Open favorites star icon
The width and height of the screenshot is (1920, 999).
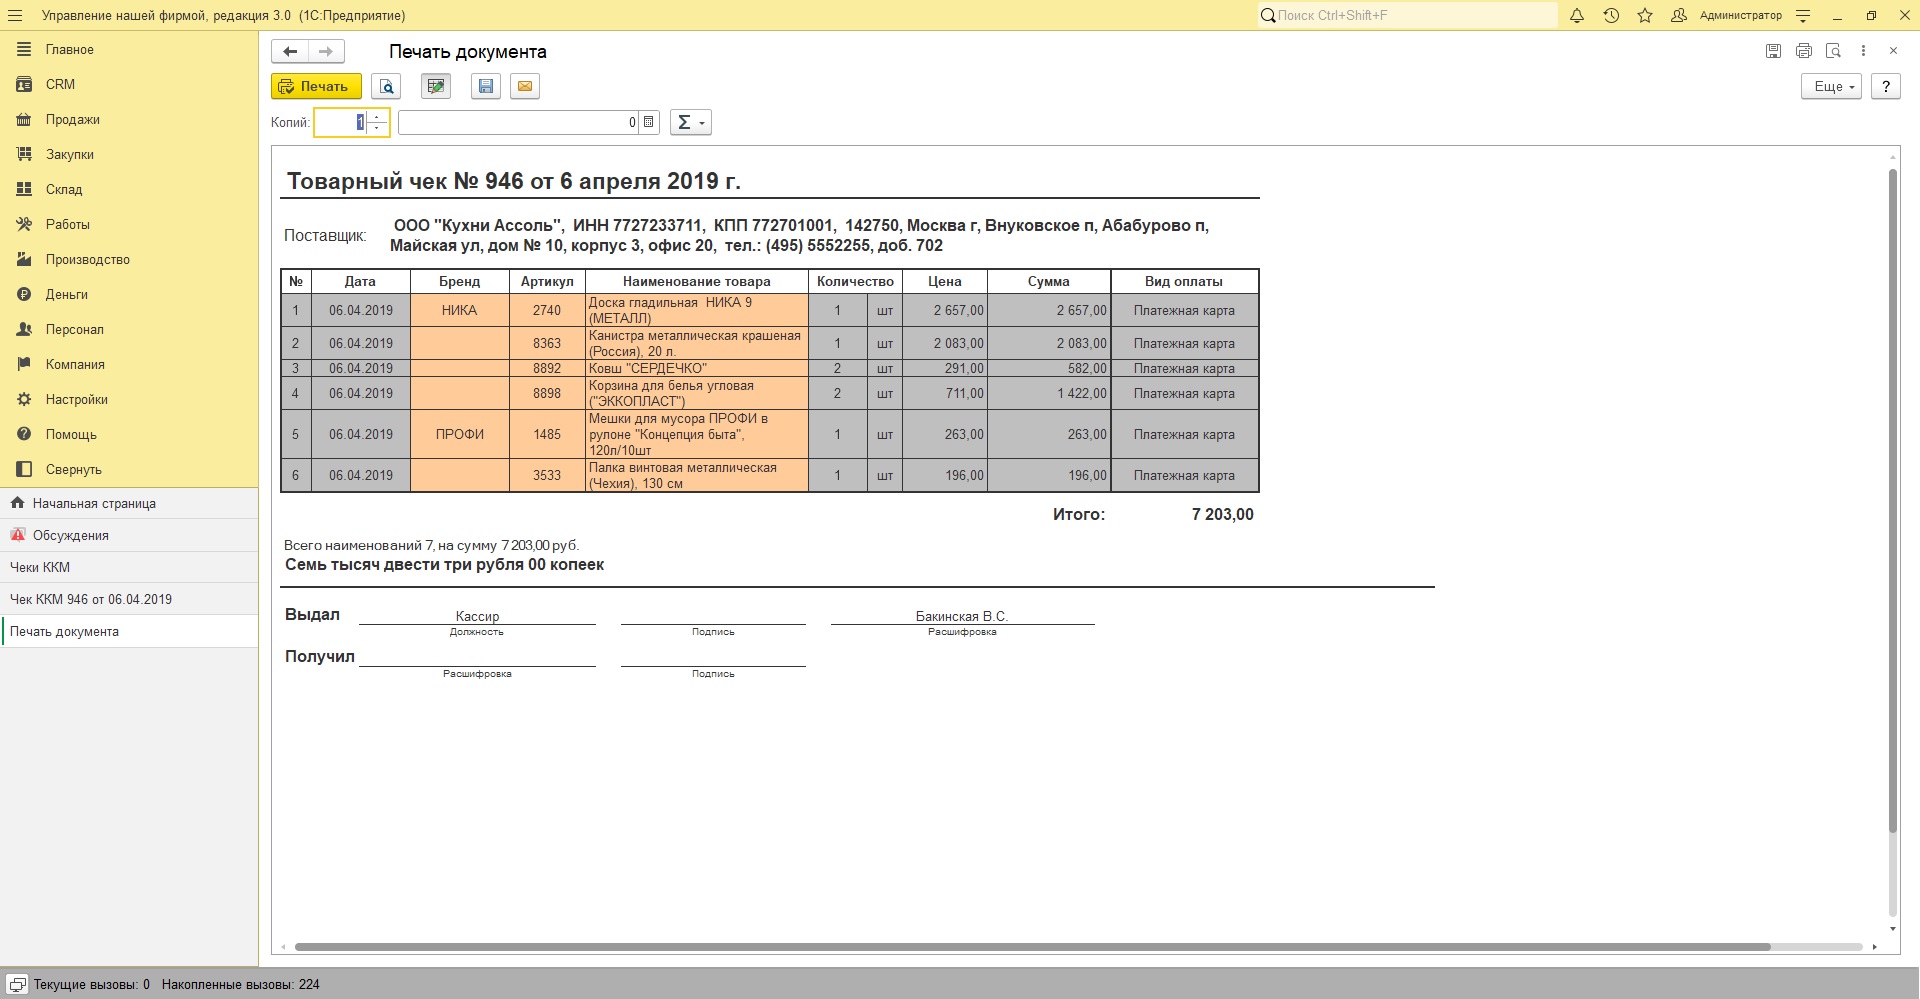pyautogui.click(x=1645, y=15)
